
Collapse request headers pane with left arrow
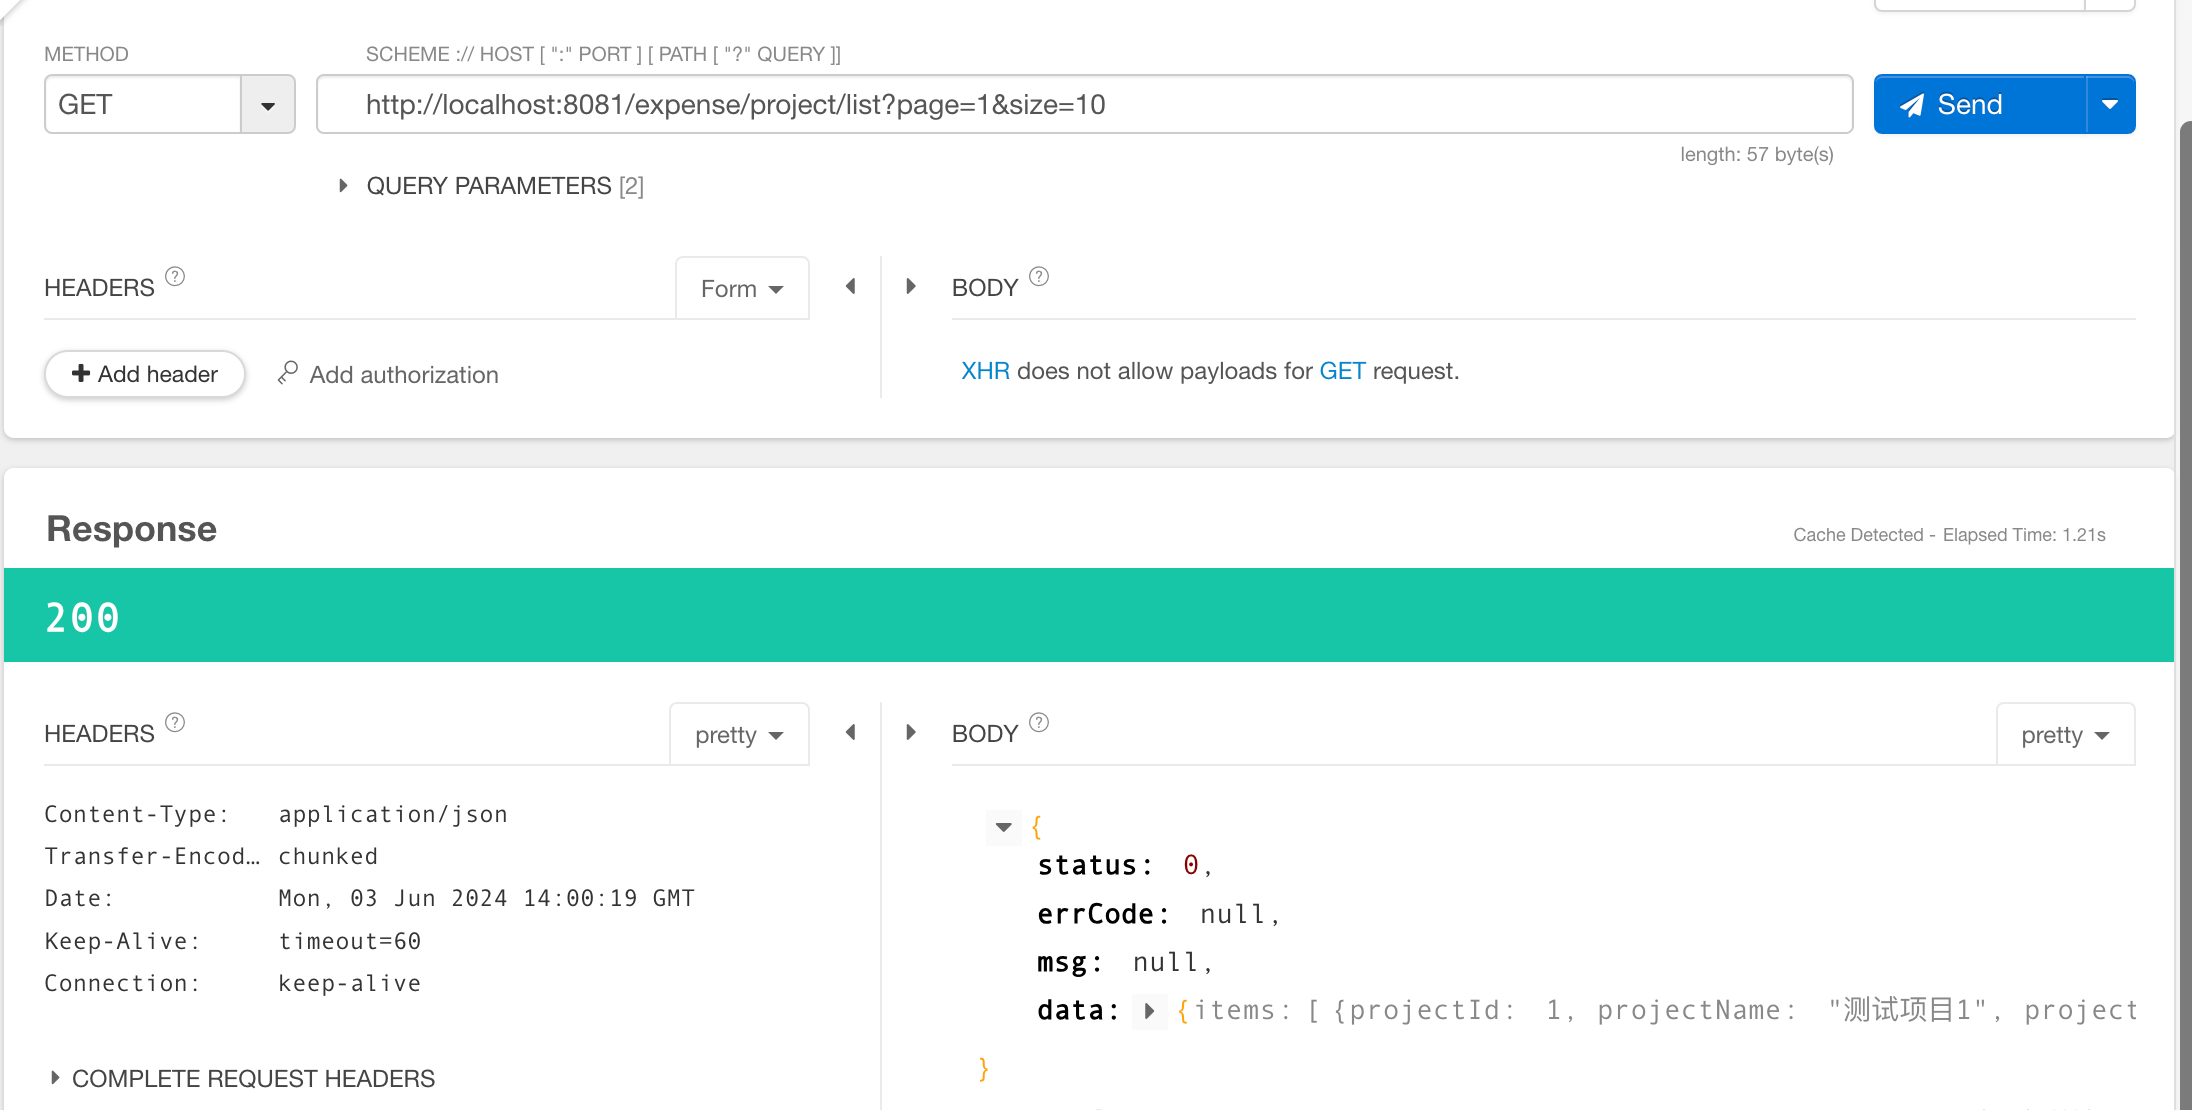tap(851, 287)
